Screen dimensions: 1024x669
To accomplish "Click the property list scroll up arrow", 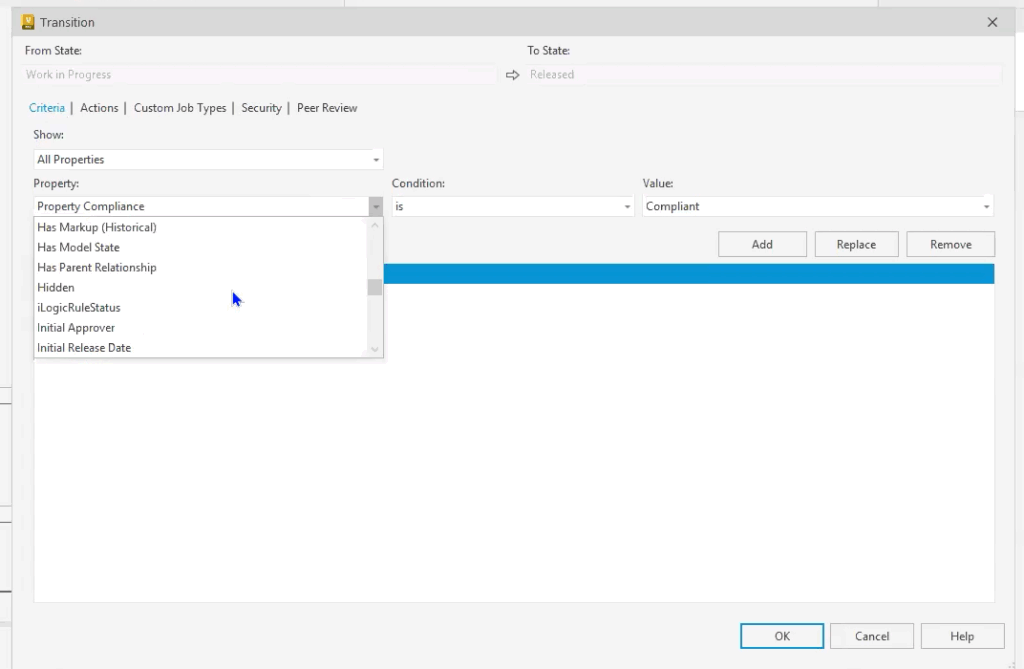I will point(375,225).
